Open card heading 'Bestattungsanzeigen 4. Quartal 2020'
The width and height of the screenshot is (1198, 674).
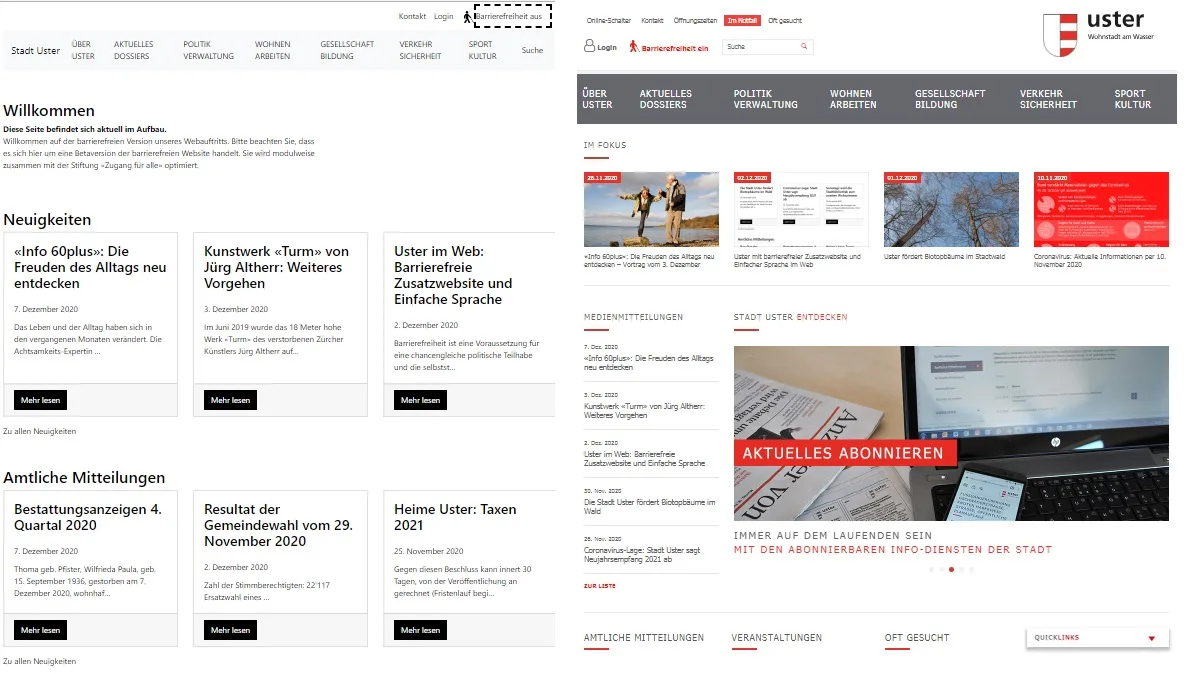point(88,517)
